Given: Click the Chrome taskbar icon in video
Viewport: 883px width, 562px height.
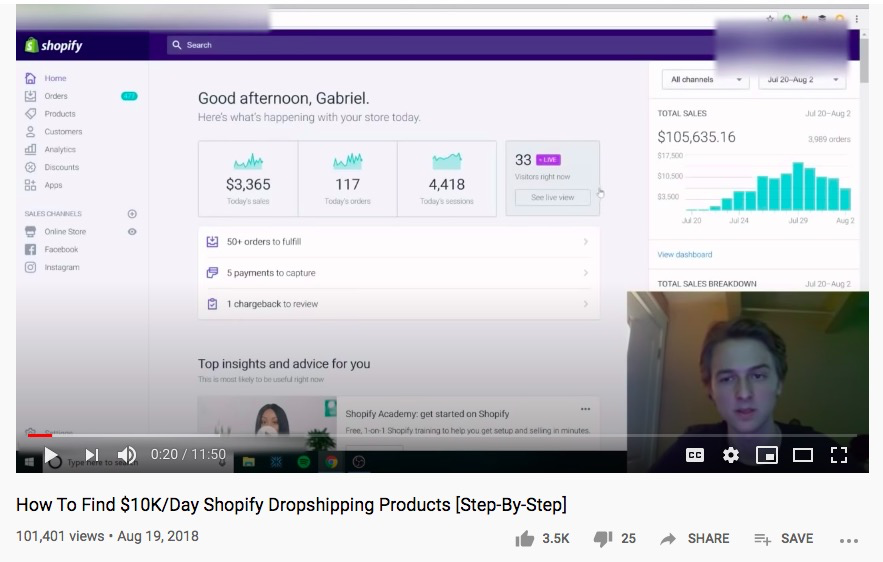Looking at the screenshot, I should click(331, 462).
